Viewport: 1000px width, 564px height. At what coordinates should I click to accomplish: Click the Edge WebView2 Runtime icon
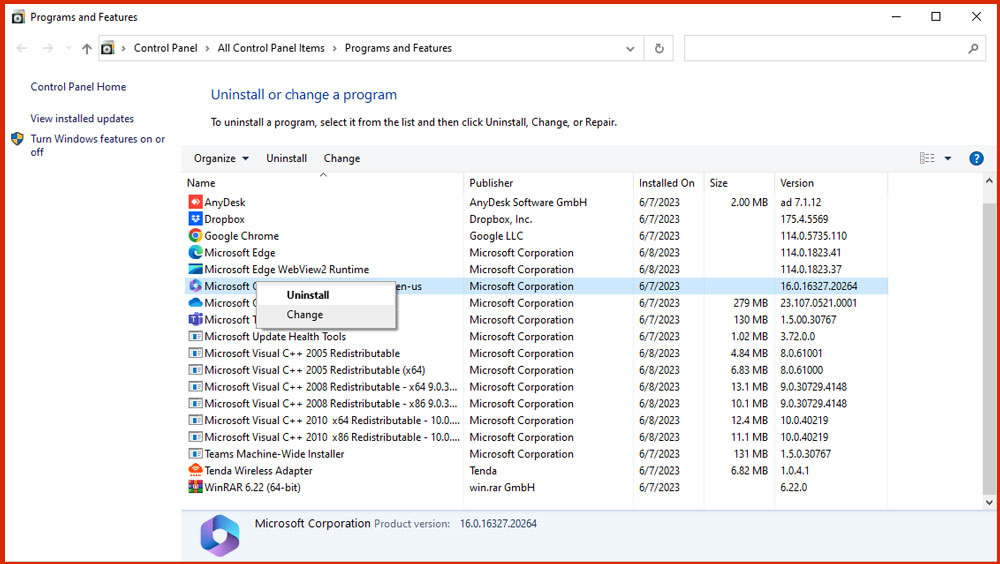(x=195, y=269)
